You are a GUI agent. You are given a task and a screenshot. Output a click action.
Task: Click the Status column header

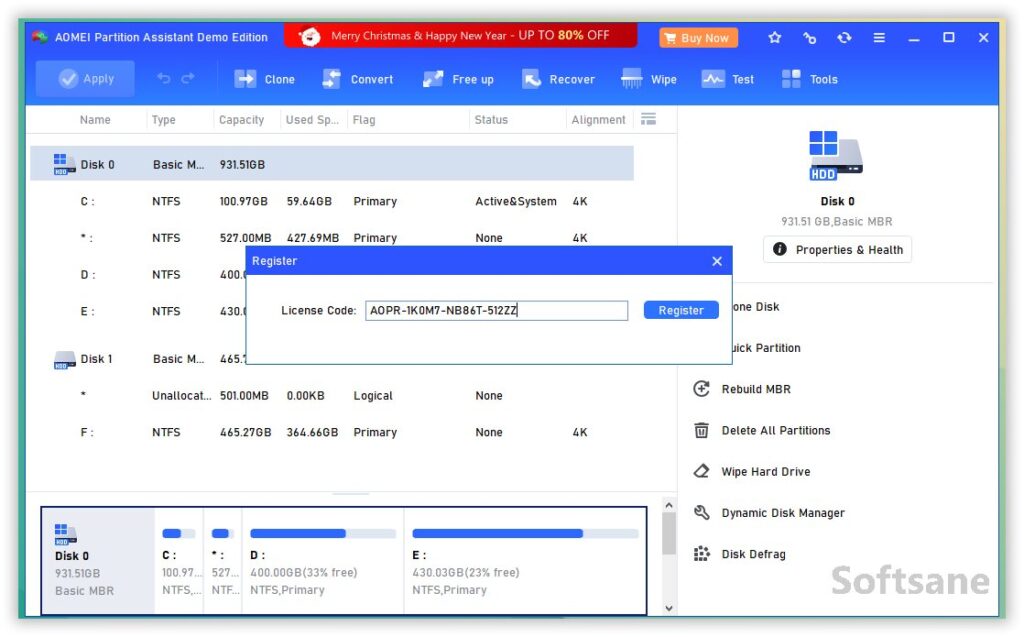pyautogui.click(x=491, y=120)
